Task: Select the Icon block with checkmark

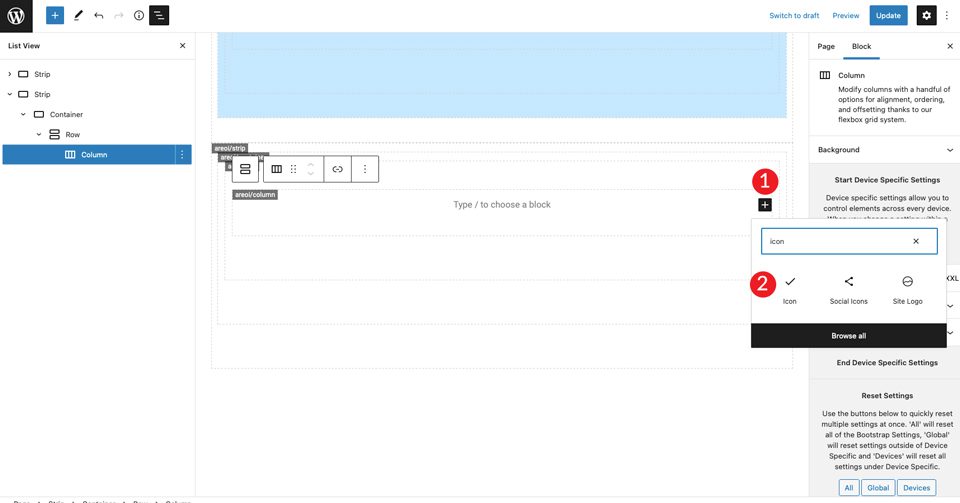Action: pos(790,289)
